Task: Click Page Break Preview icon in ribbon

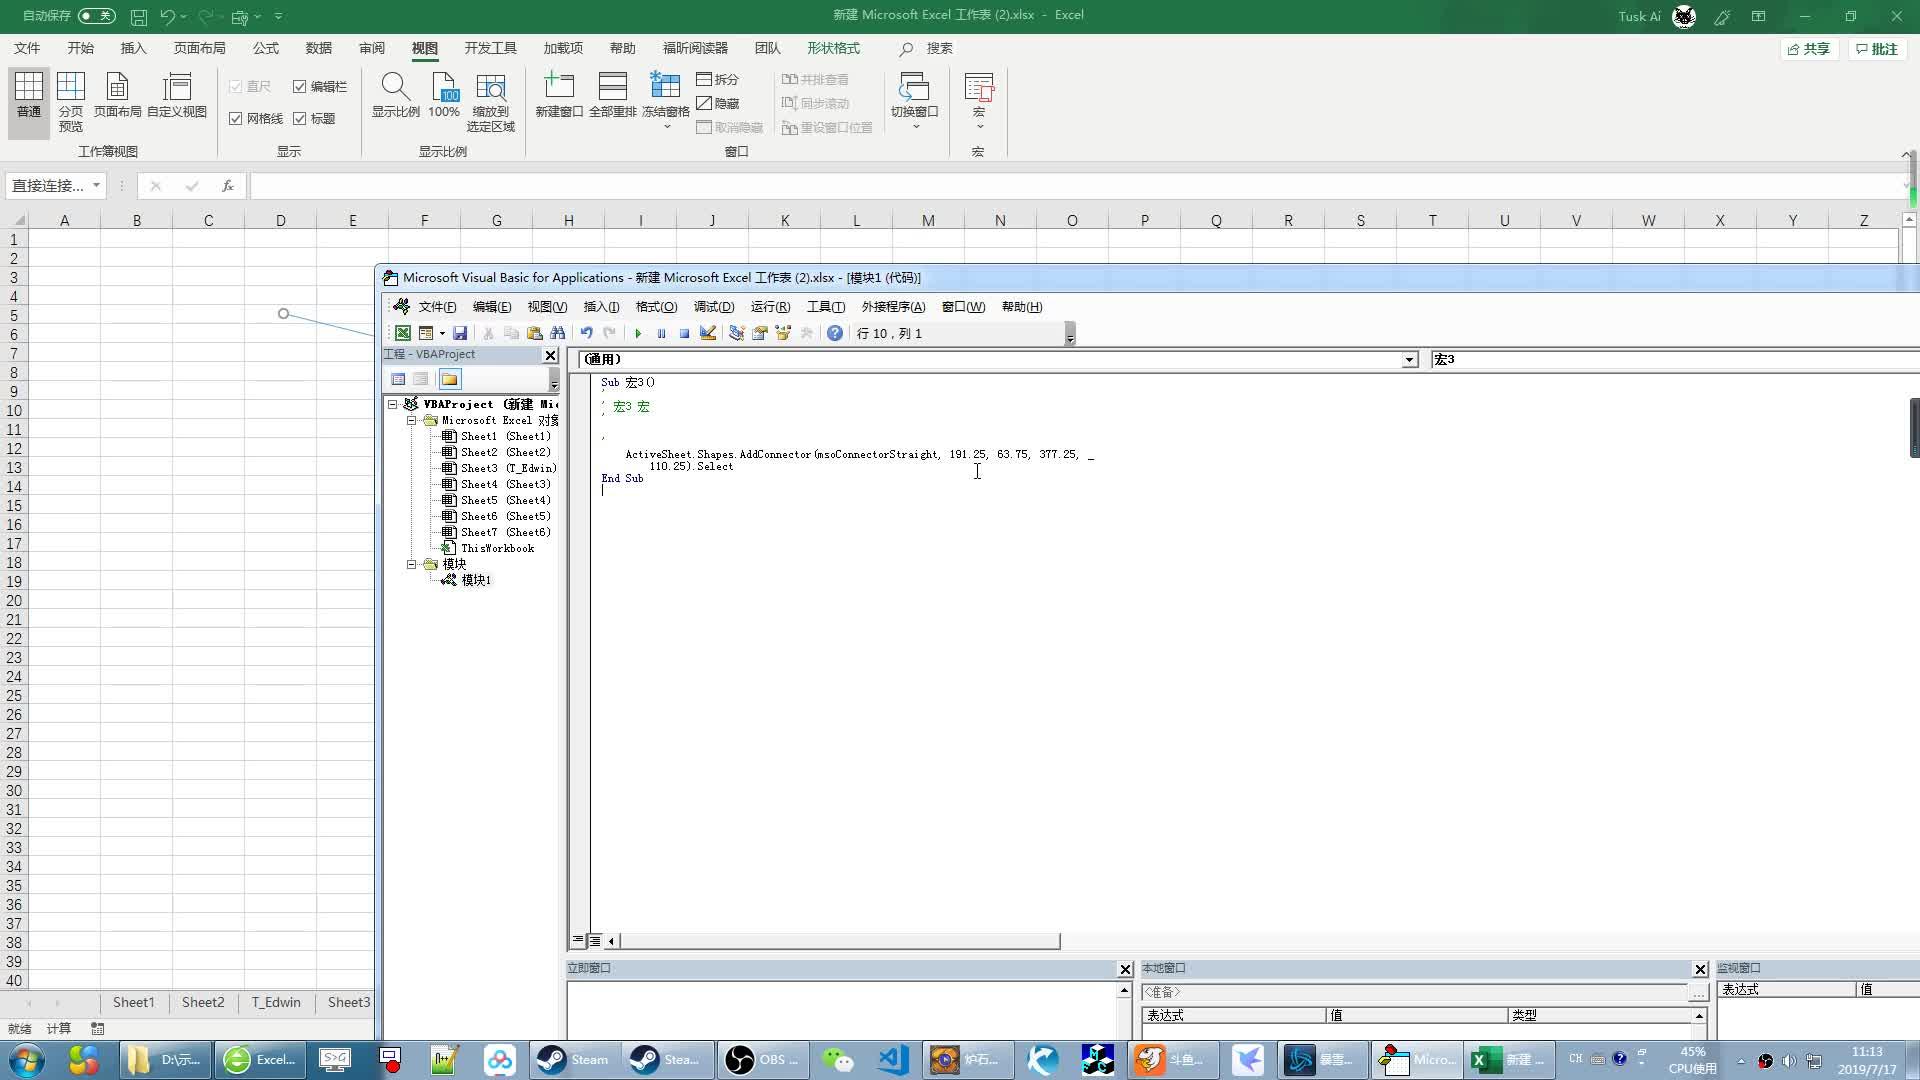Action: pyautogui.click(x=71, y=101)
